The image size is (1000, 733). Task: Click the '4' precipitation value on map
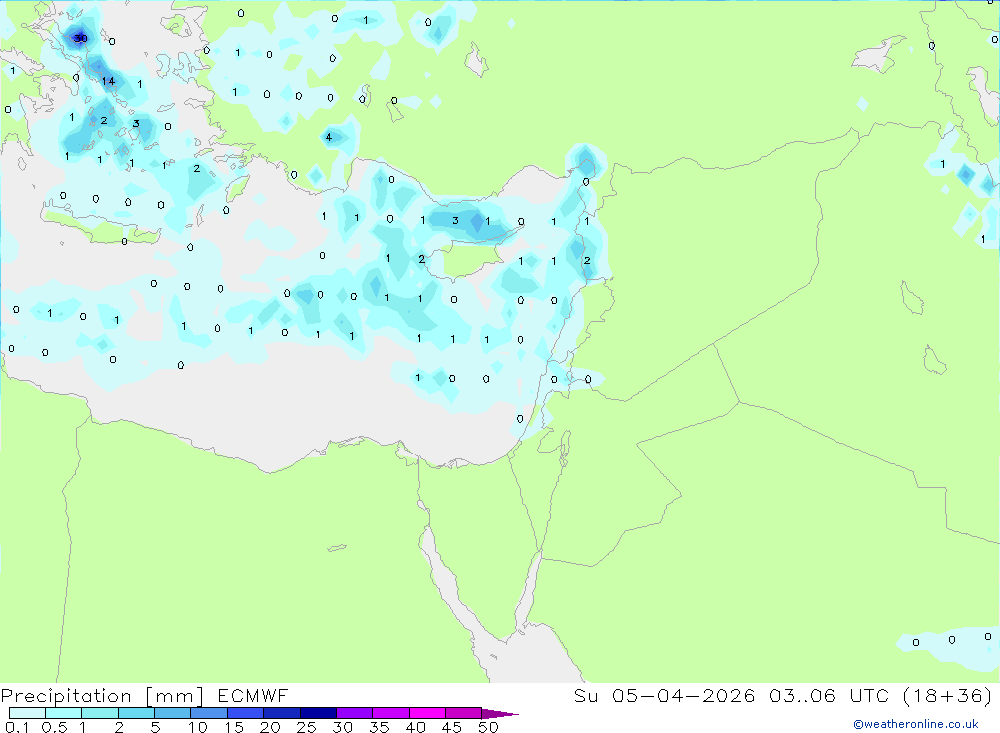[x=328, y=137]
